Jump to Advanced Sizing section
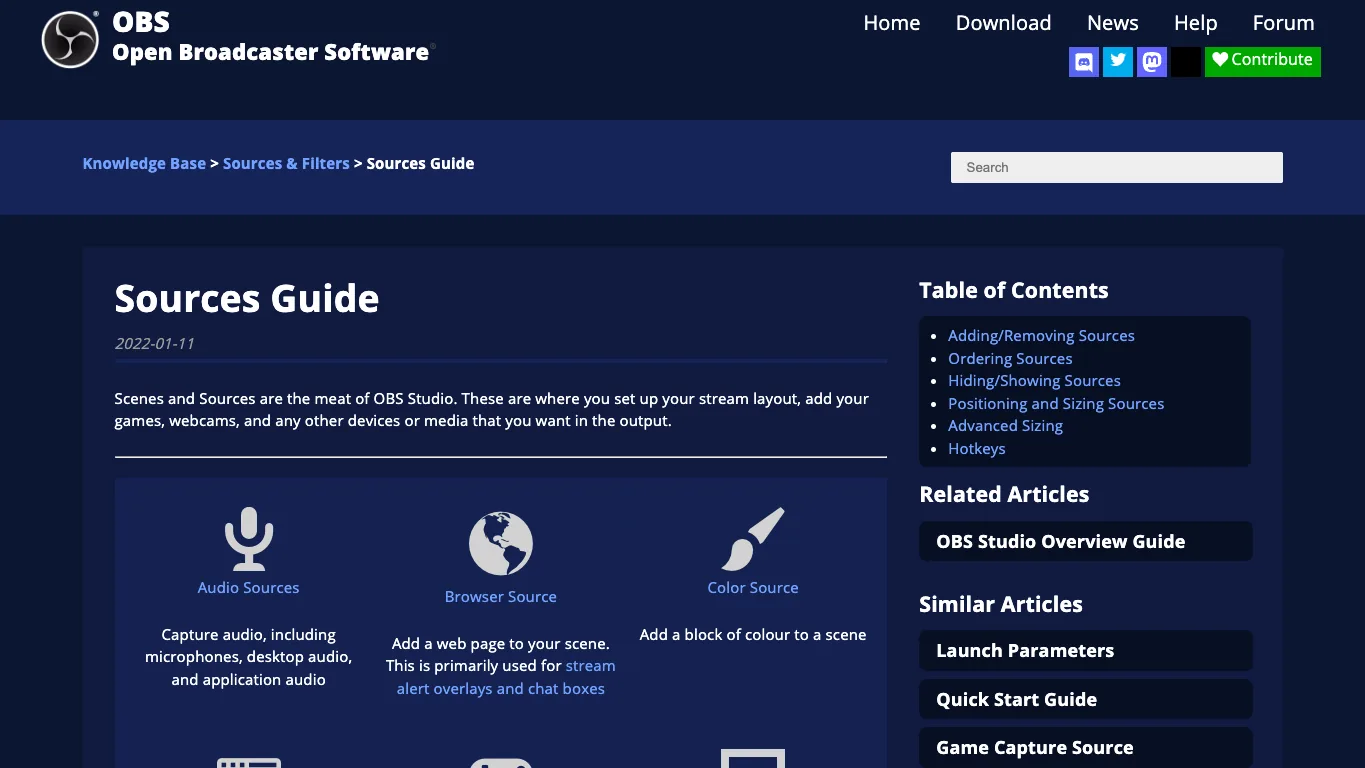Screen dimensions: 1365x768 1005,426
